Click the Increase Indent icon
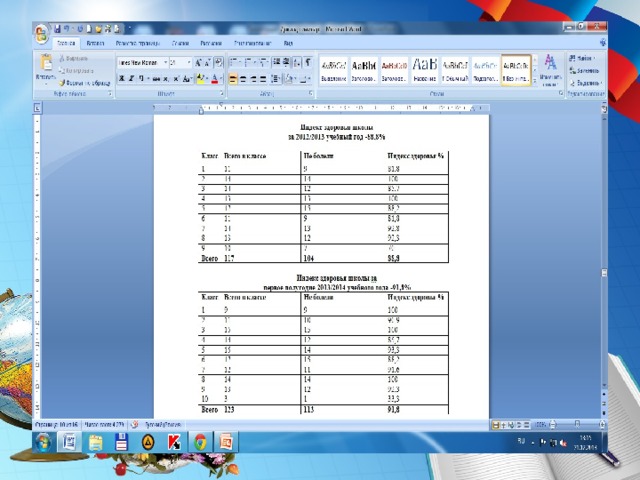 (286, 62)
